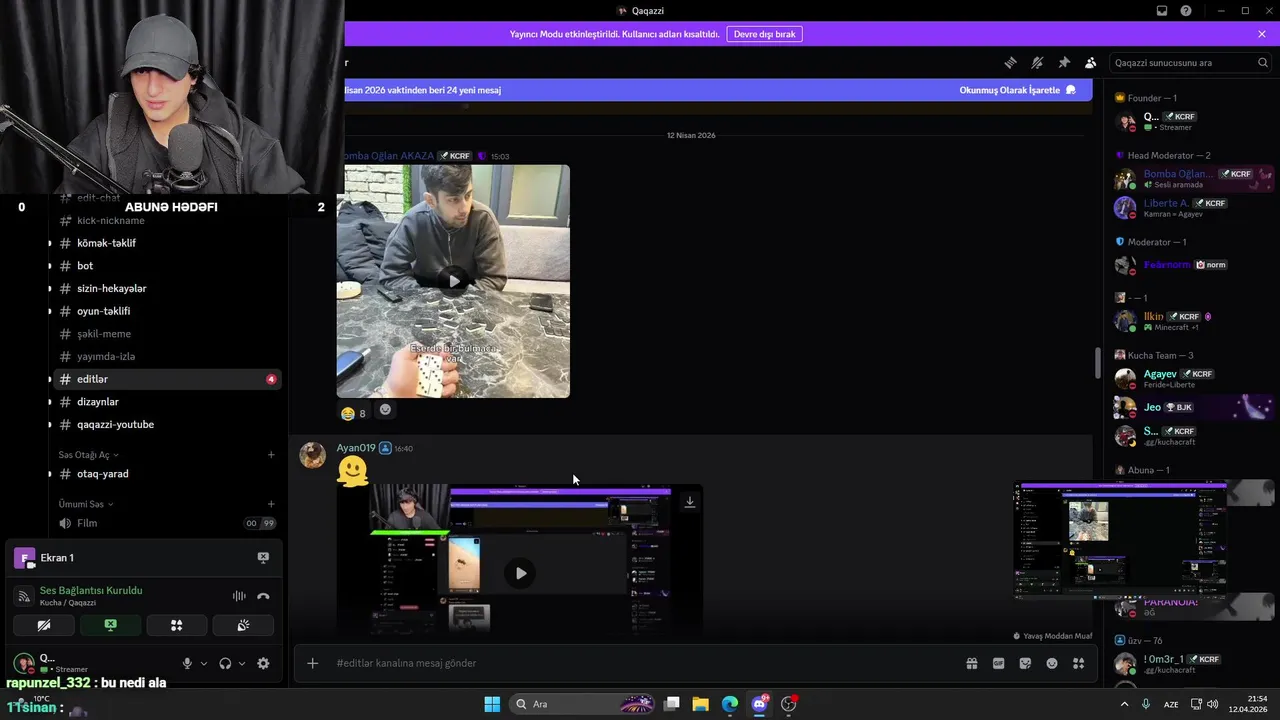The height and width of the screenshot is (720, 1280).
Task: Show hidden system tray icons arrow
Action: click(1124, 704)
